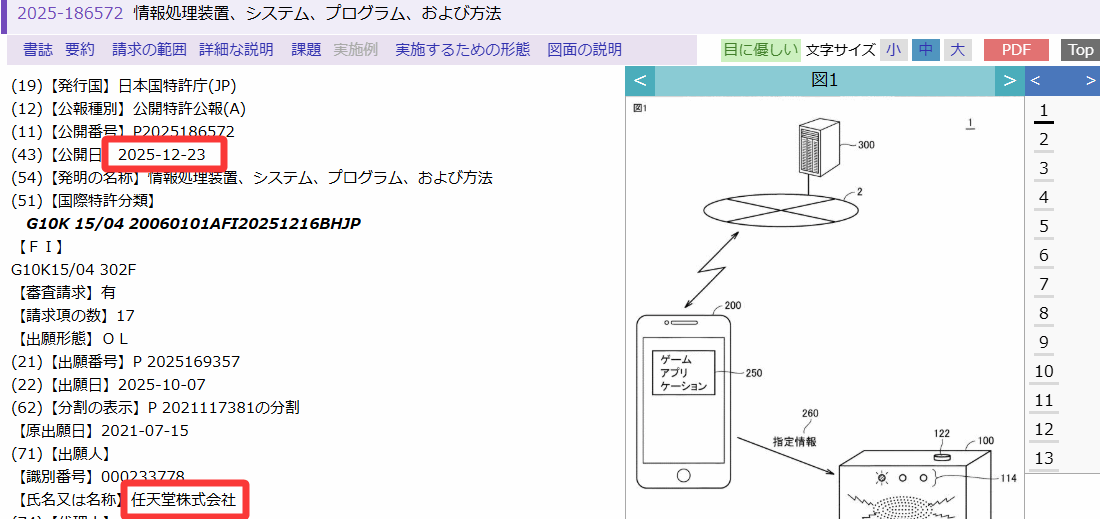Jump to 図面の説明 section
The image size is (1100, 519).
(584, 49)
